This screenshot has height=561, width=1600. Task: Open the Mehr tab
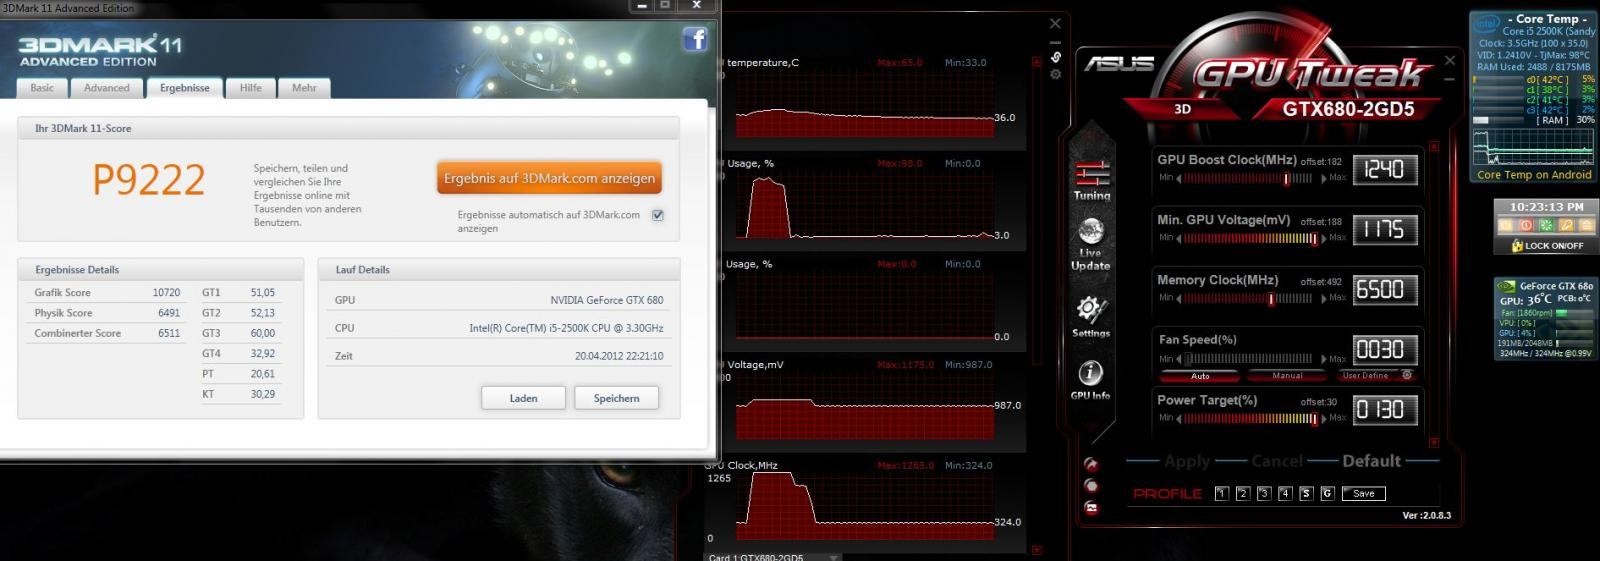point(304,88)
